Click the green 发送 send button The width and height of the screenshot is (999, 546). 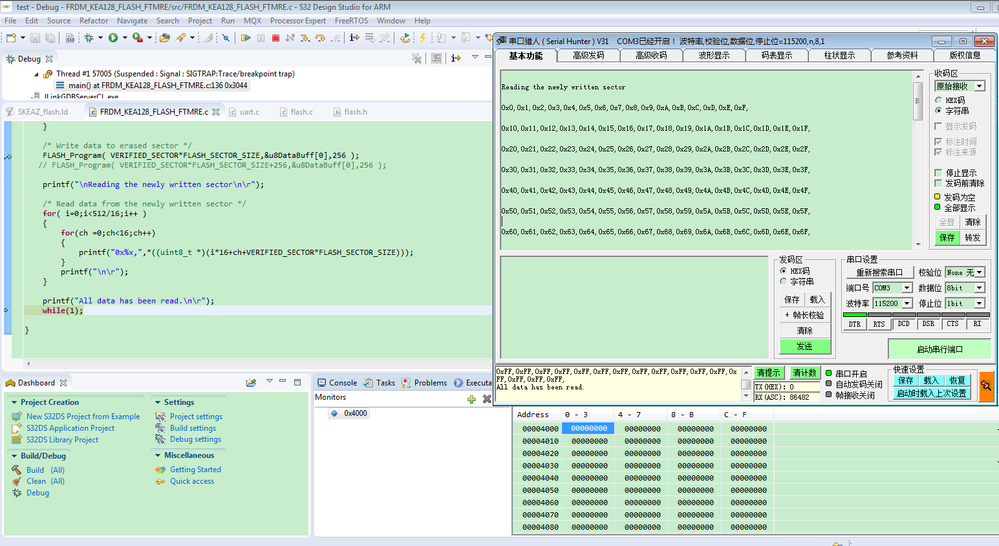804,345
